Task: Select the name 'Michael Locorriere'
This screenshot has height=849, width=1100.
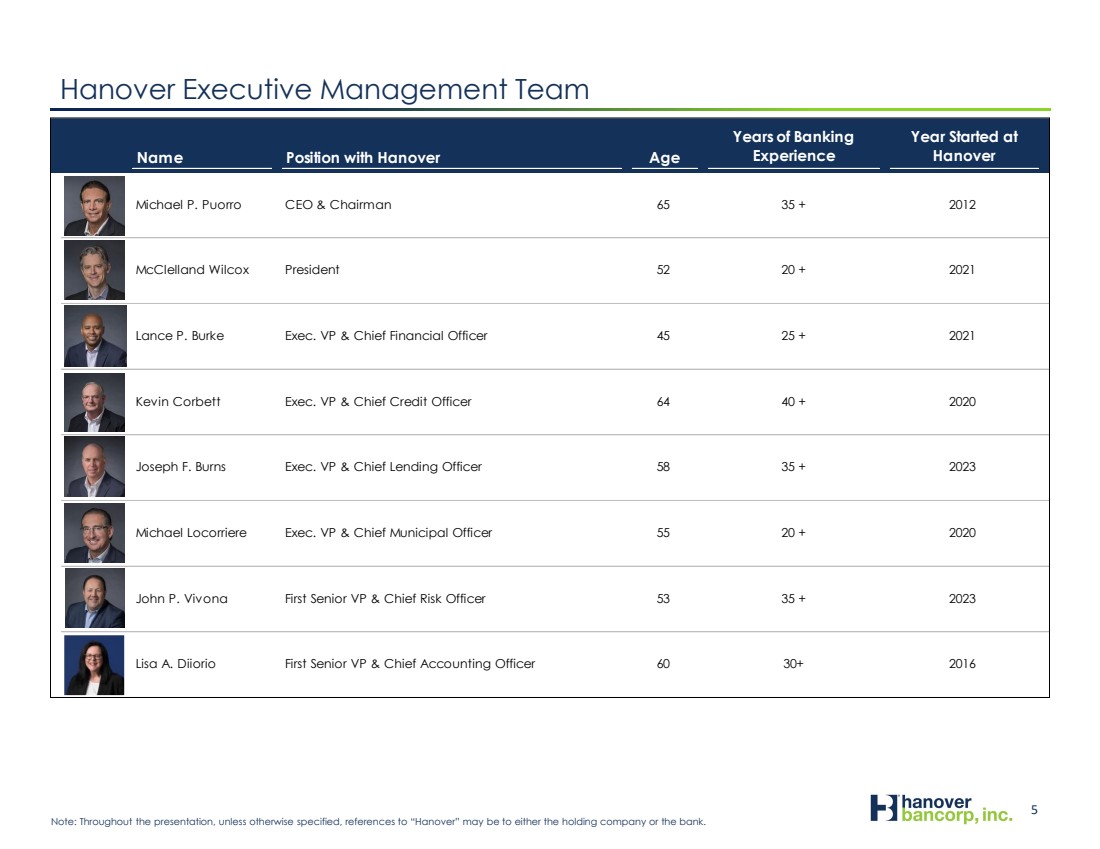Action: tap(191, 533)
